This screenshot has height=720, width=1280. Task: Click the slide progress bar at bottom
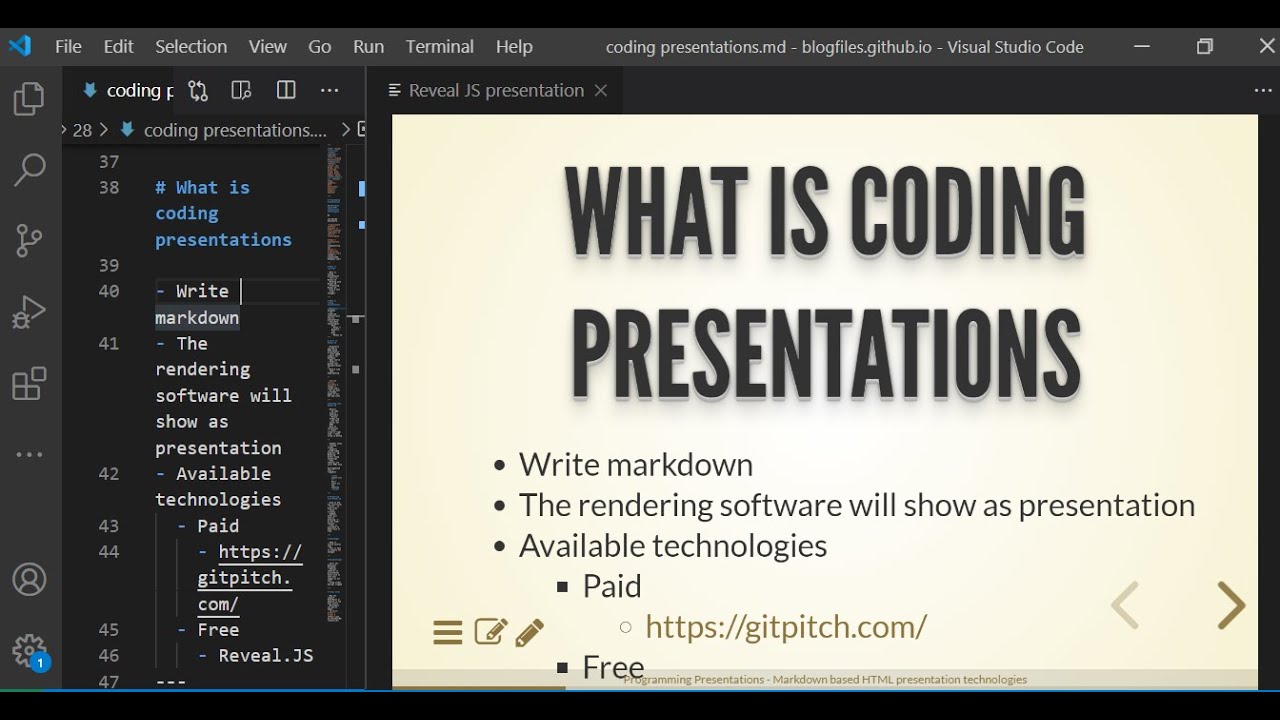(x=825, y=688)
